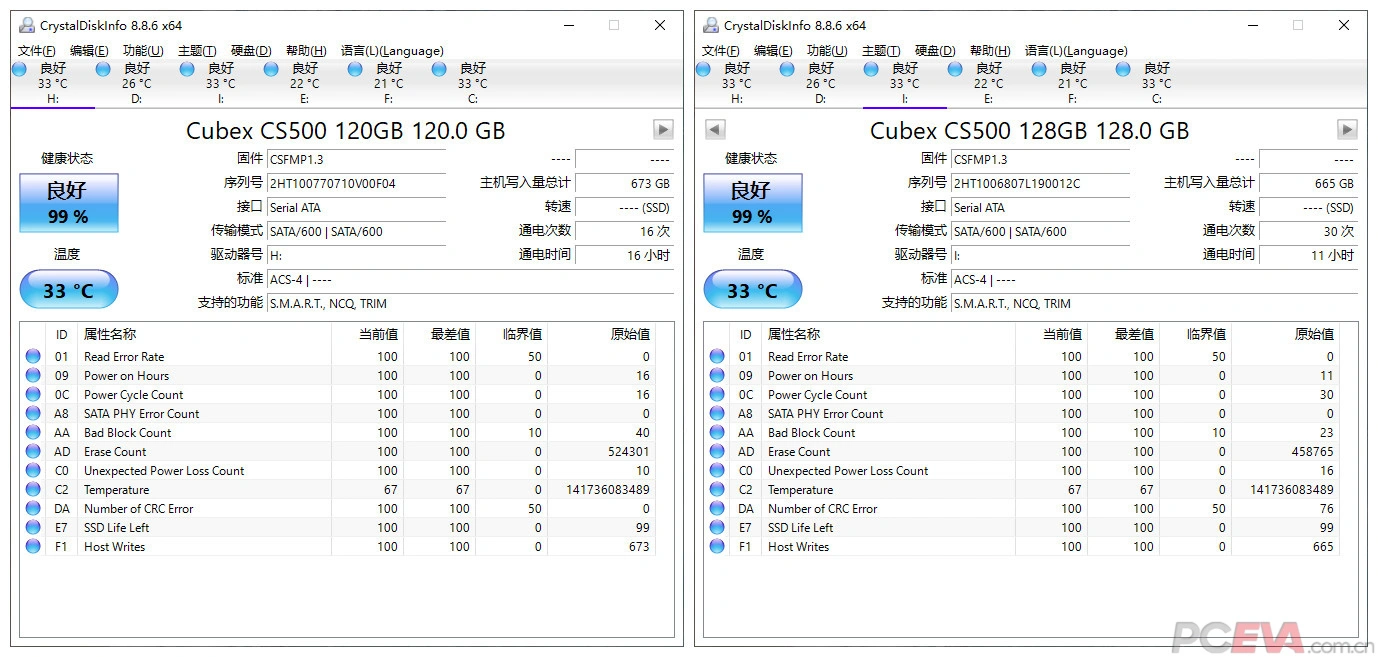
Task: Go to next disk in right window
Action: (1347, 129)
